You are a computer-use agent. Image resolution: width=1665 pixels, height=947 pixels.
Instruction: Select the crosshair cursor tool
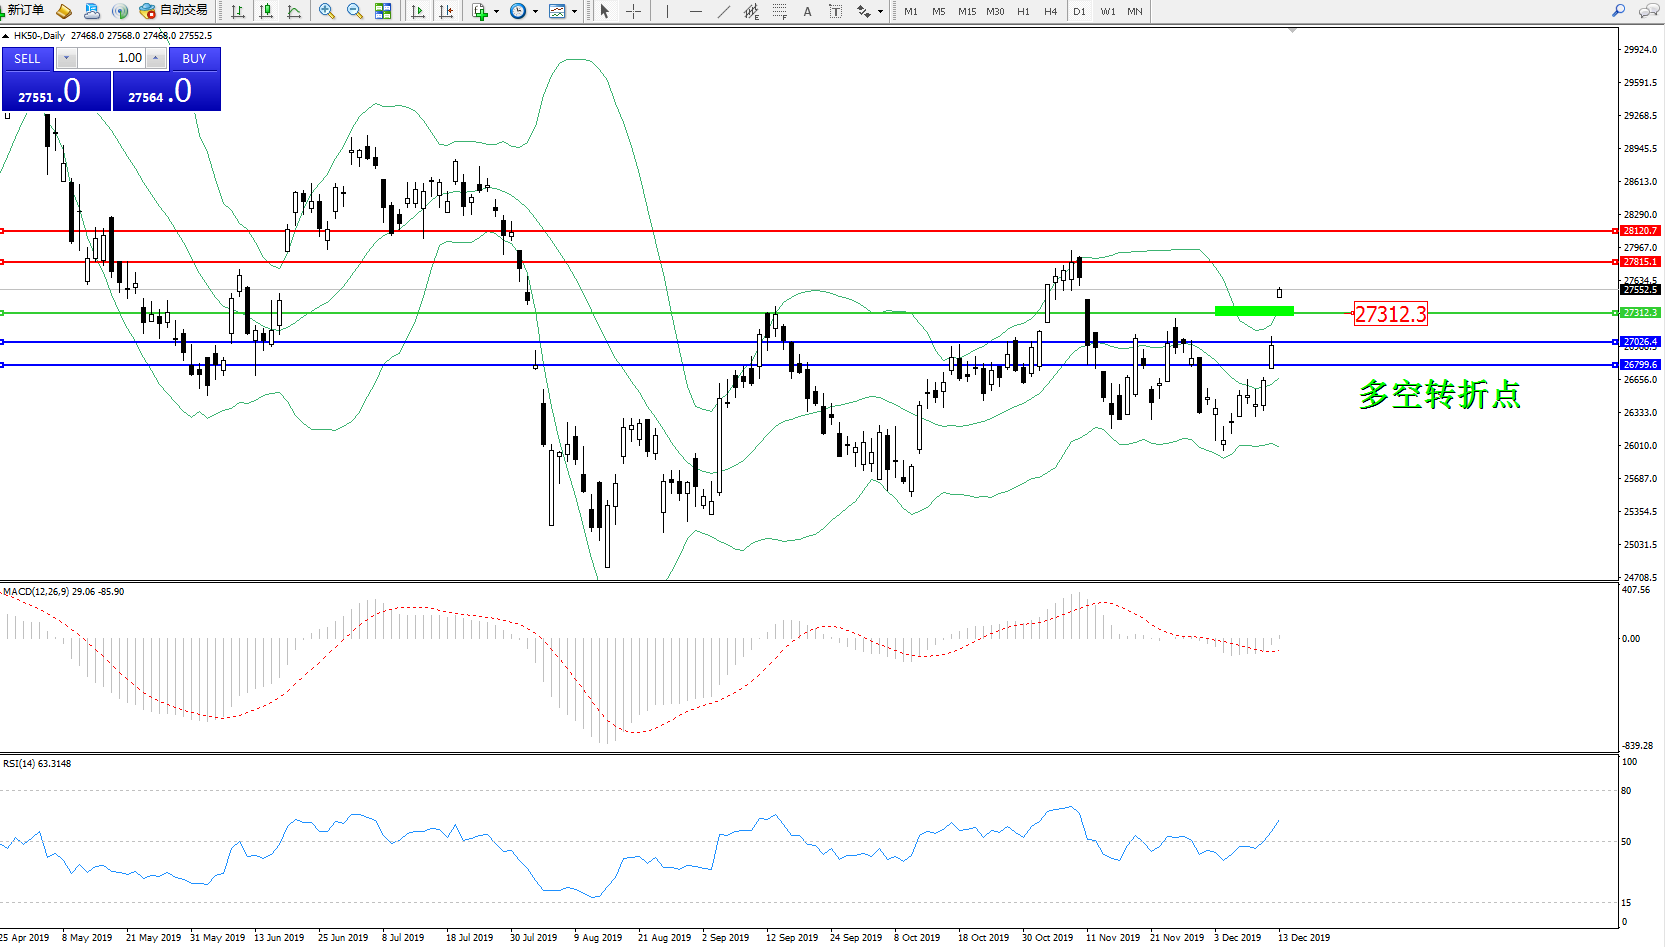633,11
